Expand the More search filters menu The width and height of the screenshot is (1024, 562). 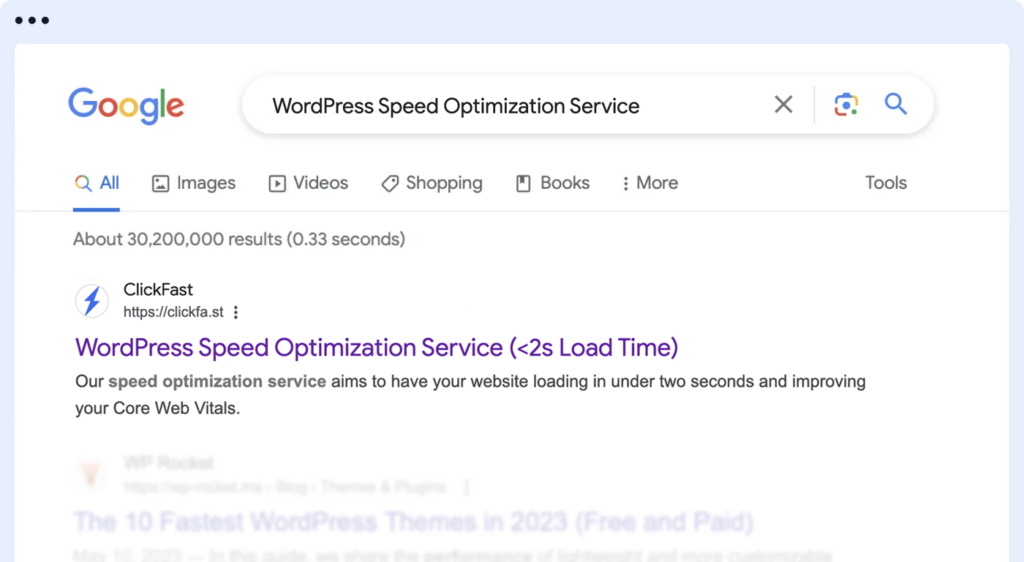tap(649, 183)
